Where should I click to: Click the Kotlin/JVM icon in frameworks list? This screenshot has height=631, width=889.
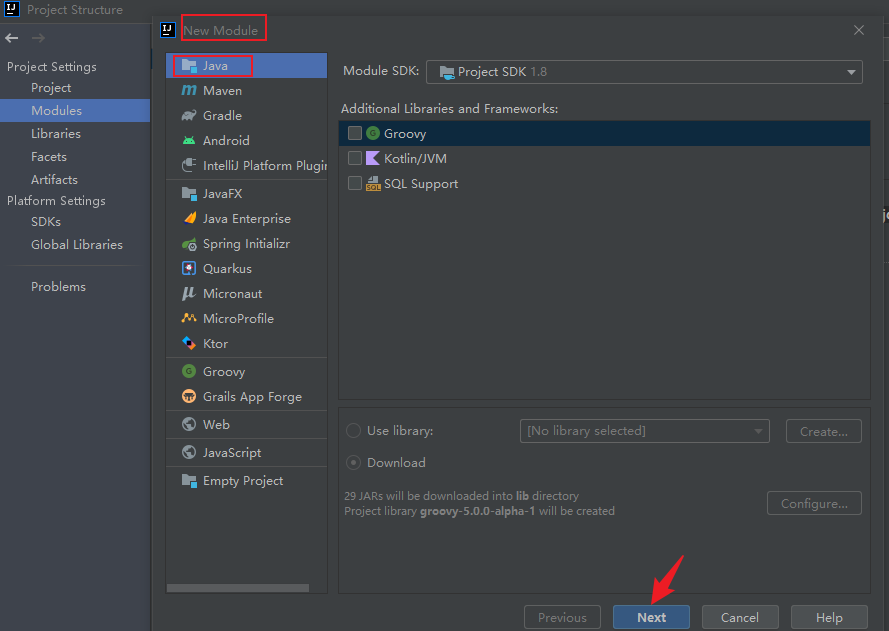pyautogui.click(x=373, y=158)
